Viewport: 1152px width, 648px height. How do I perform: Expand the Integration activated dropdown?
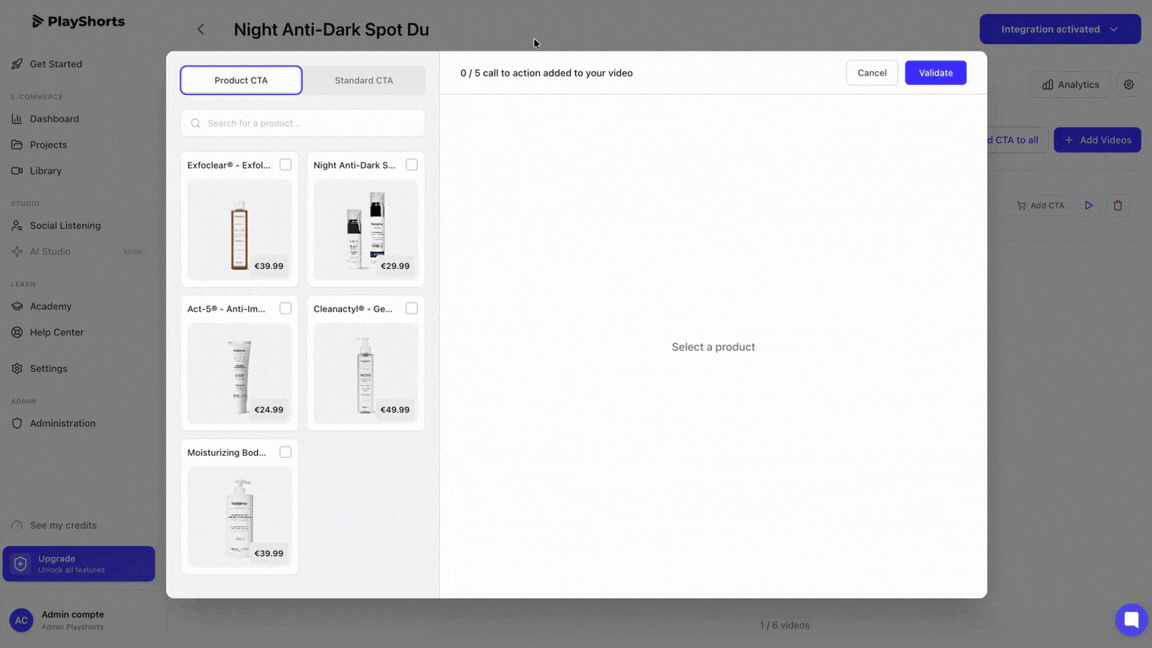[x=1060, y=29]
